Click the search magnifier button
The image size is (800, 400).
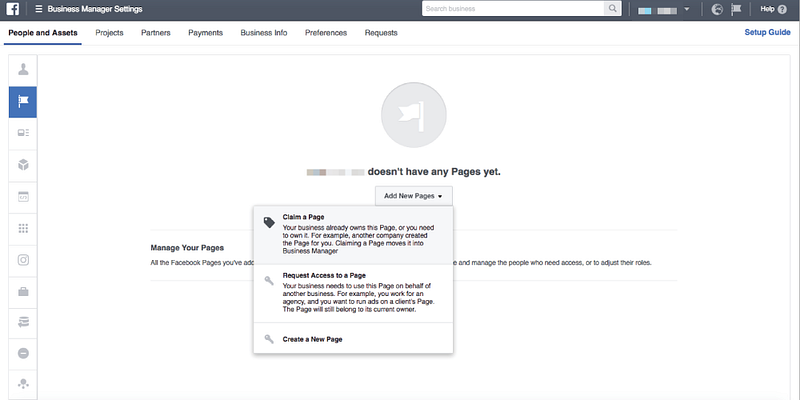pos(612,9)
